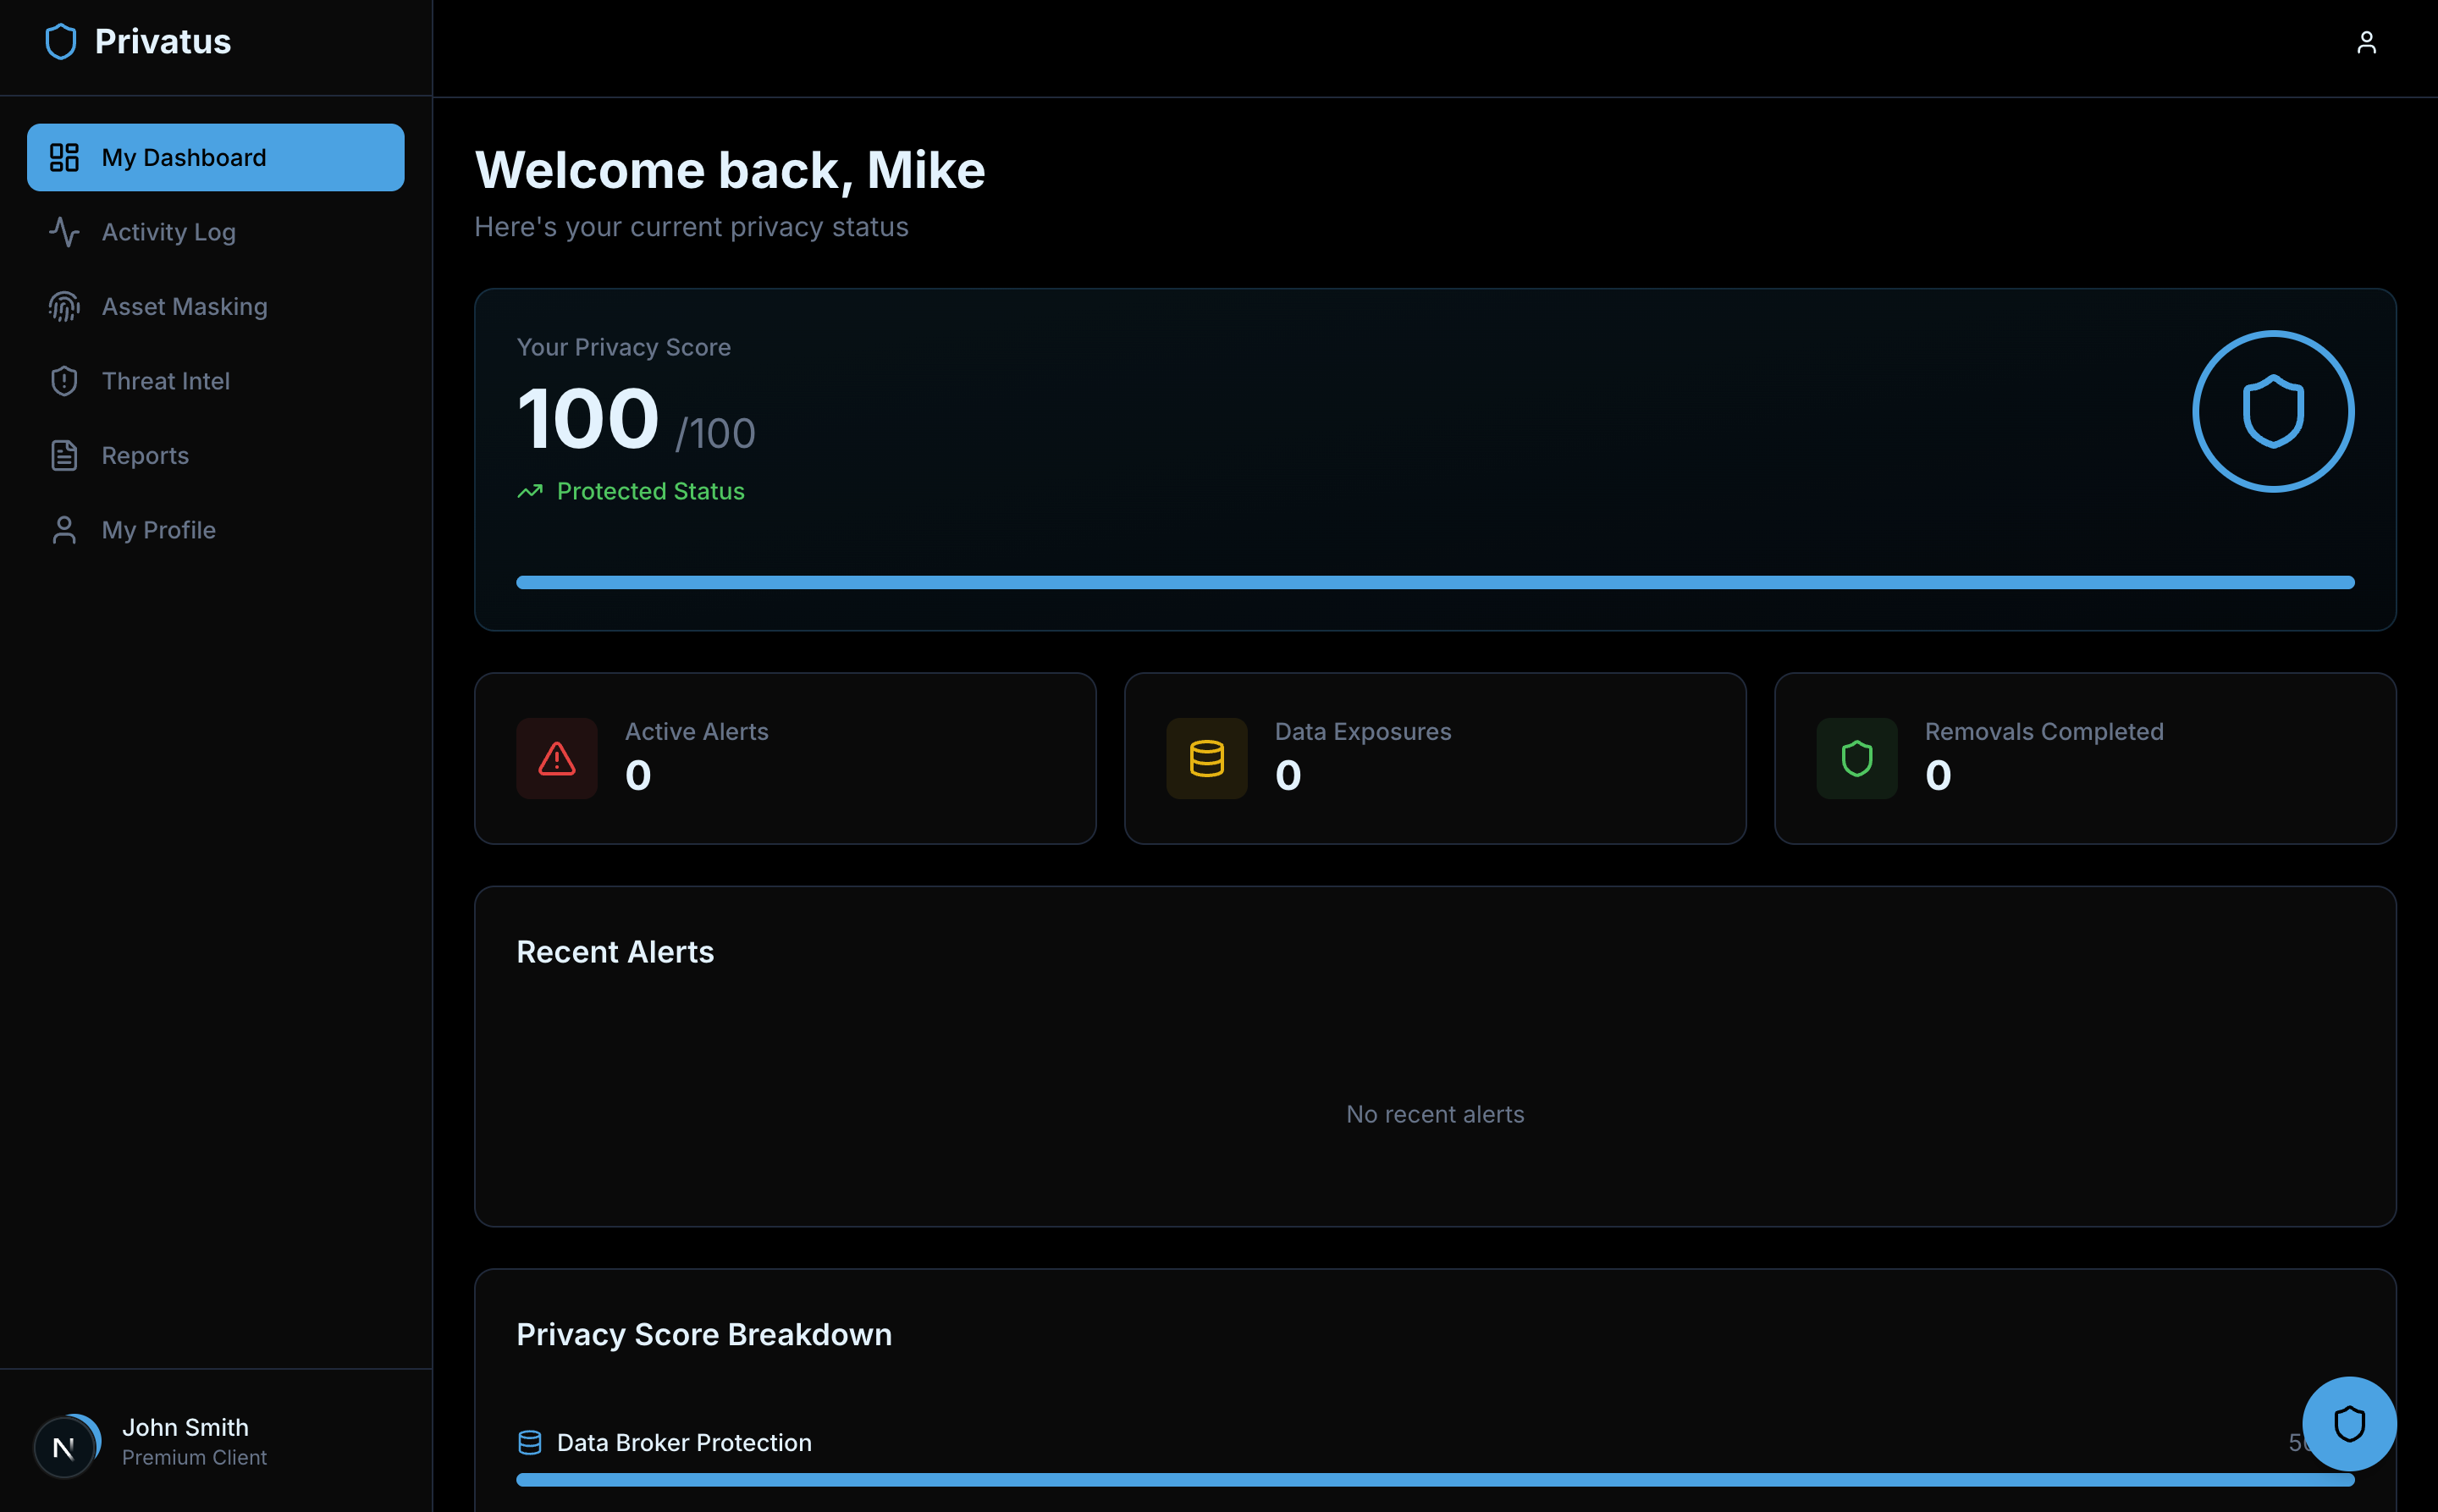Navigate to the Reports page
Image resolution: width=2438 pixels, height=1512 pixels.
coord(145,456)
